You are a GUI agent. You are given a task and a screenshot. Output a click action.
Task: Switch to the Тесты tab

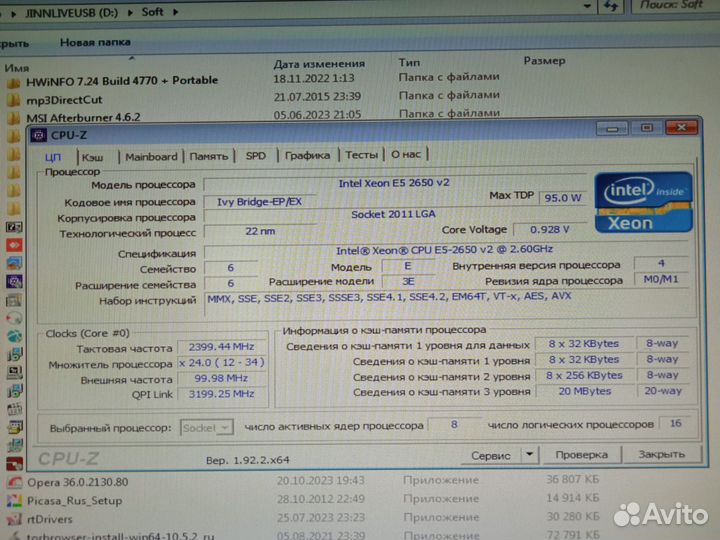click(x=361, y=155)
